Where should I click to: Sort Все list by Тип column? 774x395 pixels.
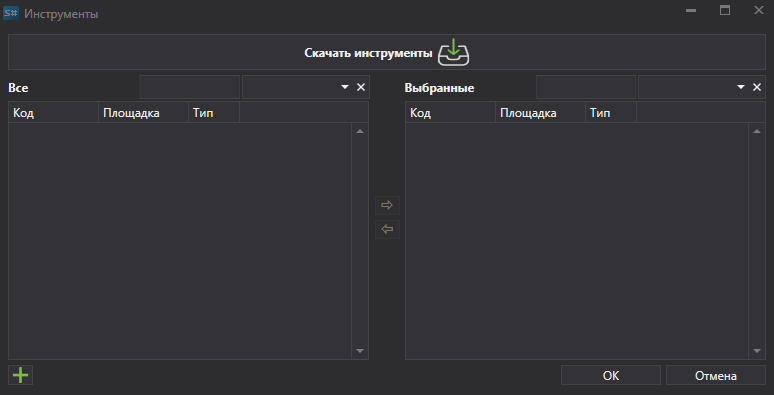(x=214, y=113)
